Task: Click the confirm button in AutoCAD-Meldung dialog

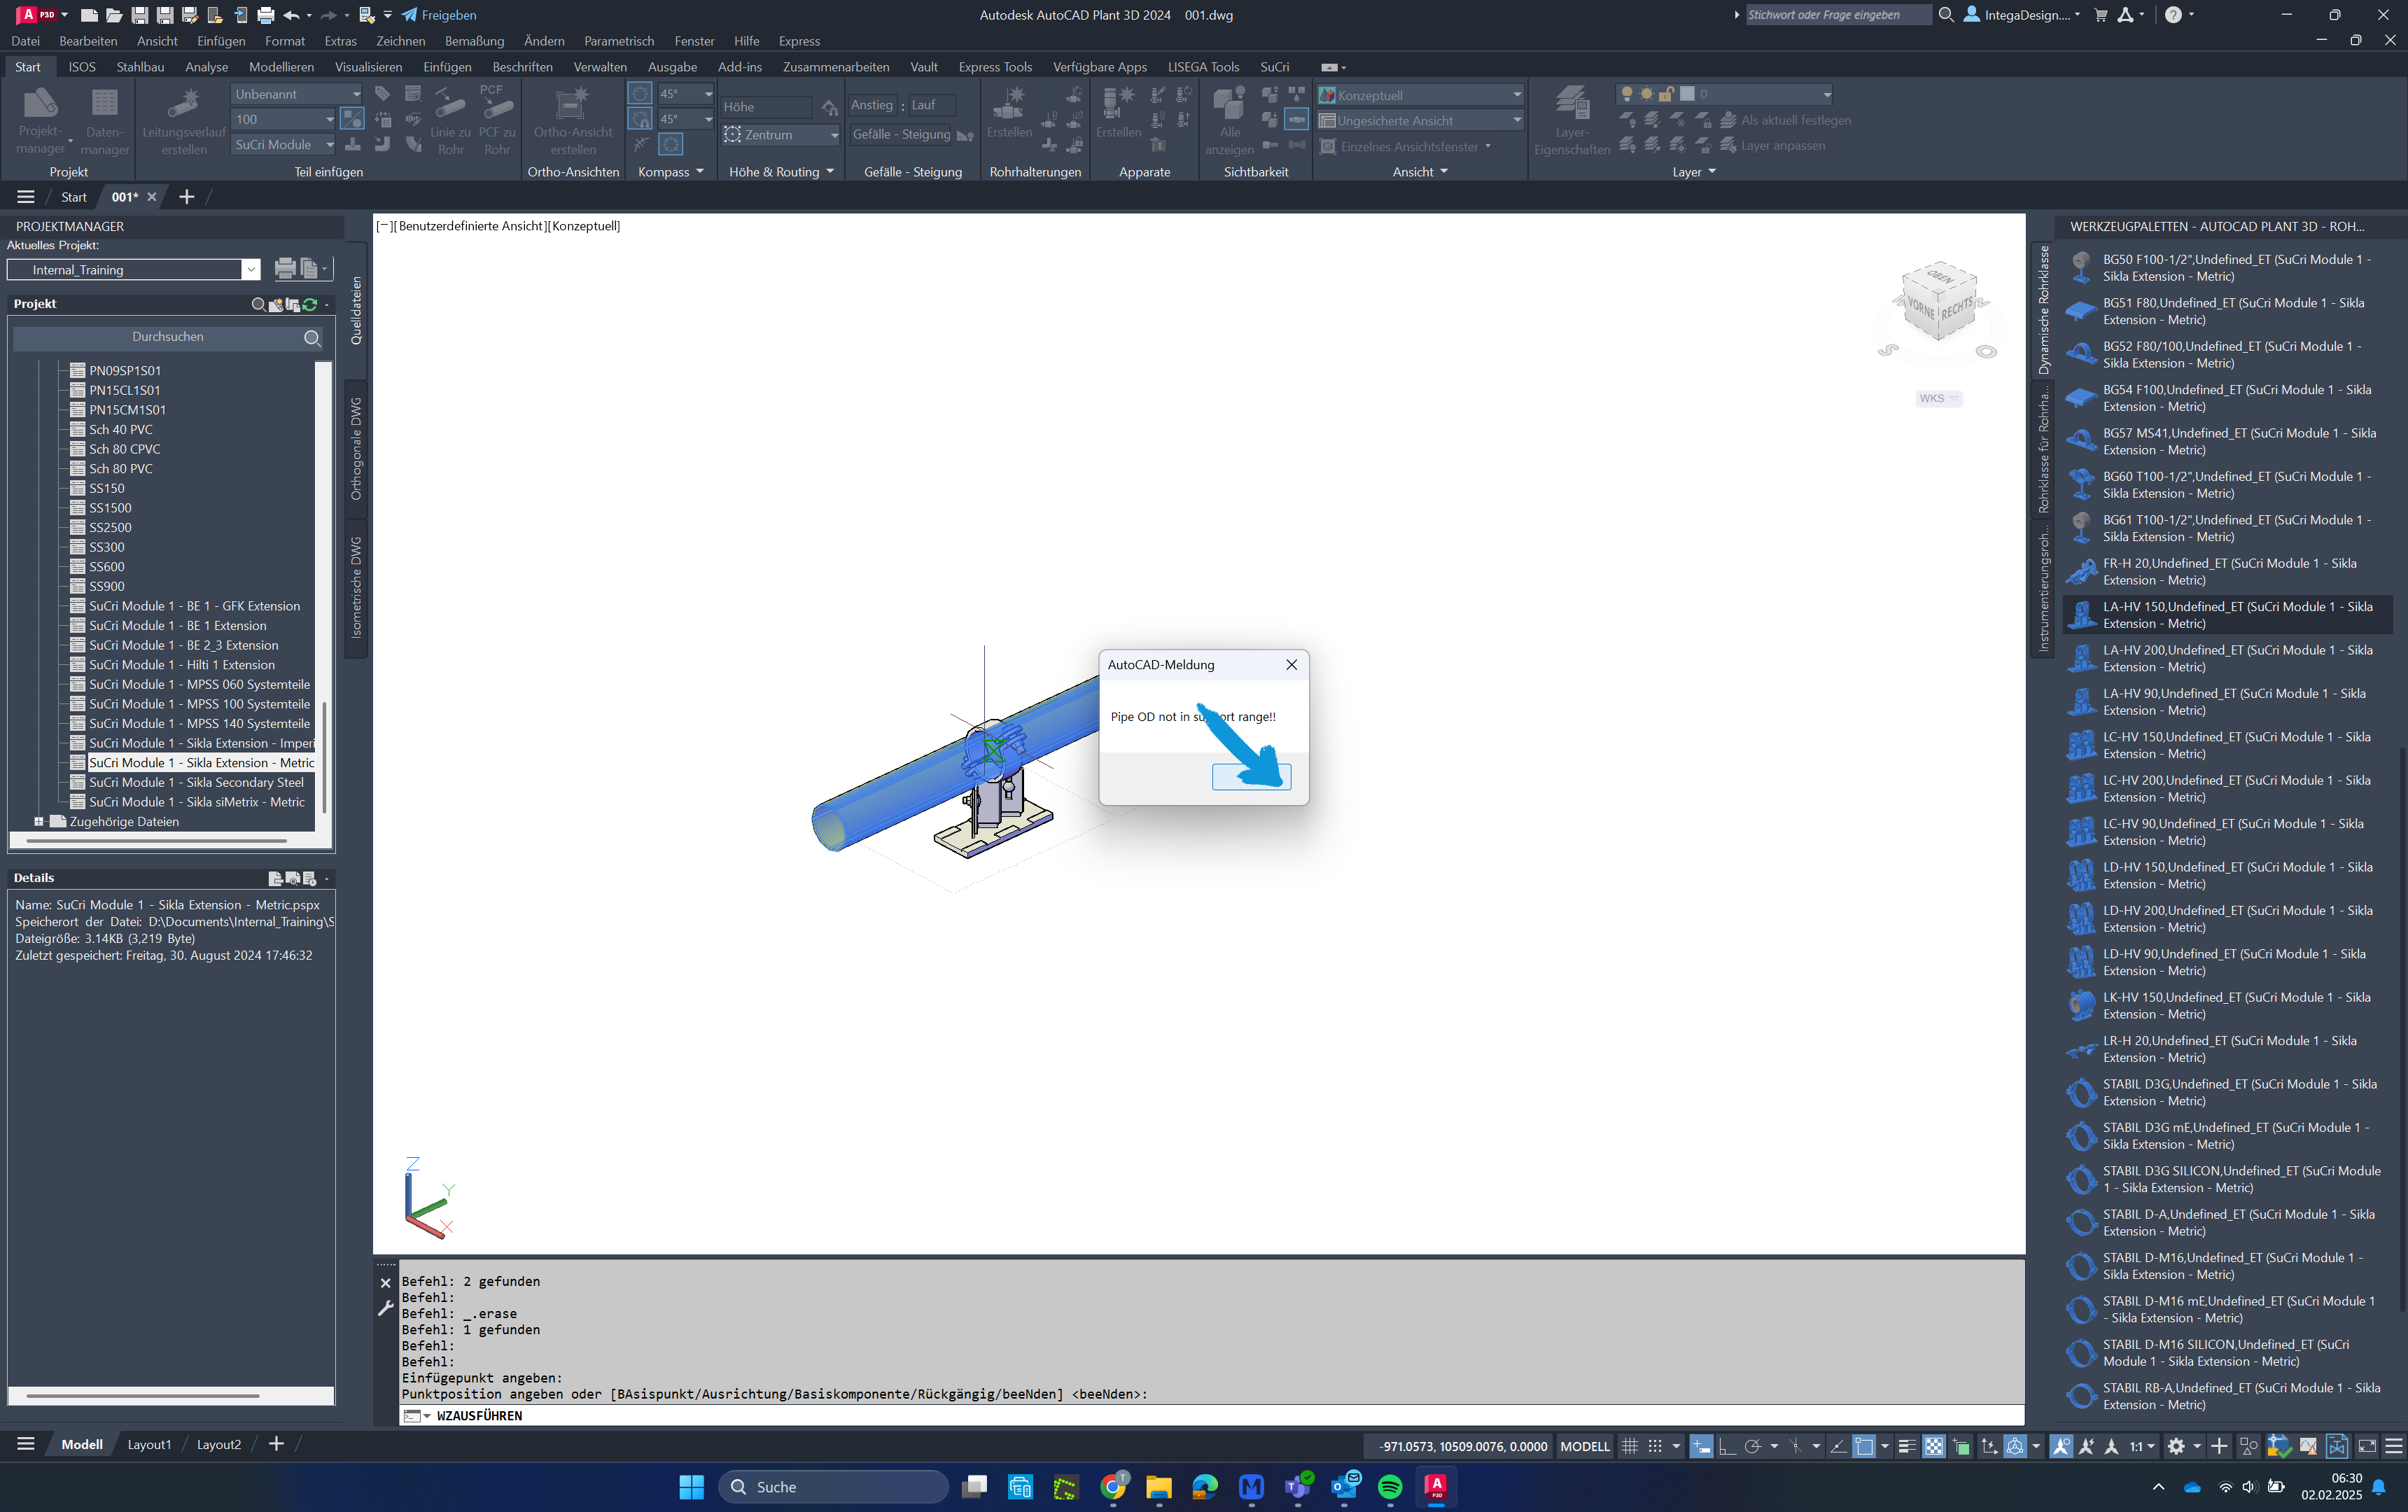Action: [1251, 777]
